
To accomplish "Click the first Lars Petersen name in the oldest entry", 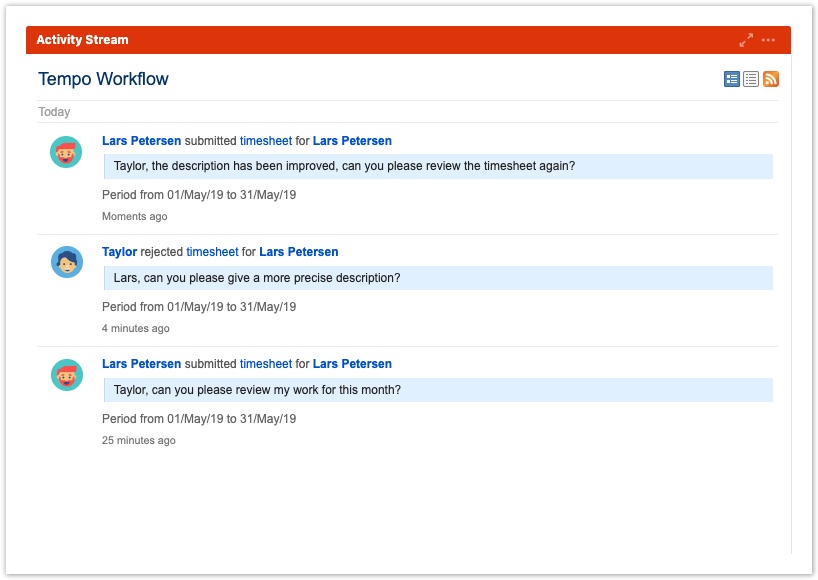I will (x=141, y=364).
